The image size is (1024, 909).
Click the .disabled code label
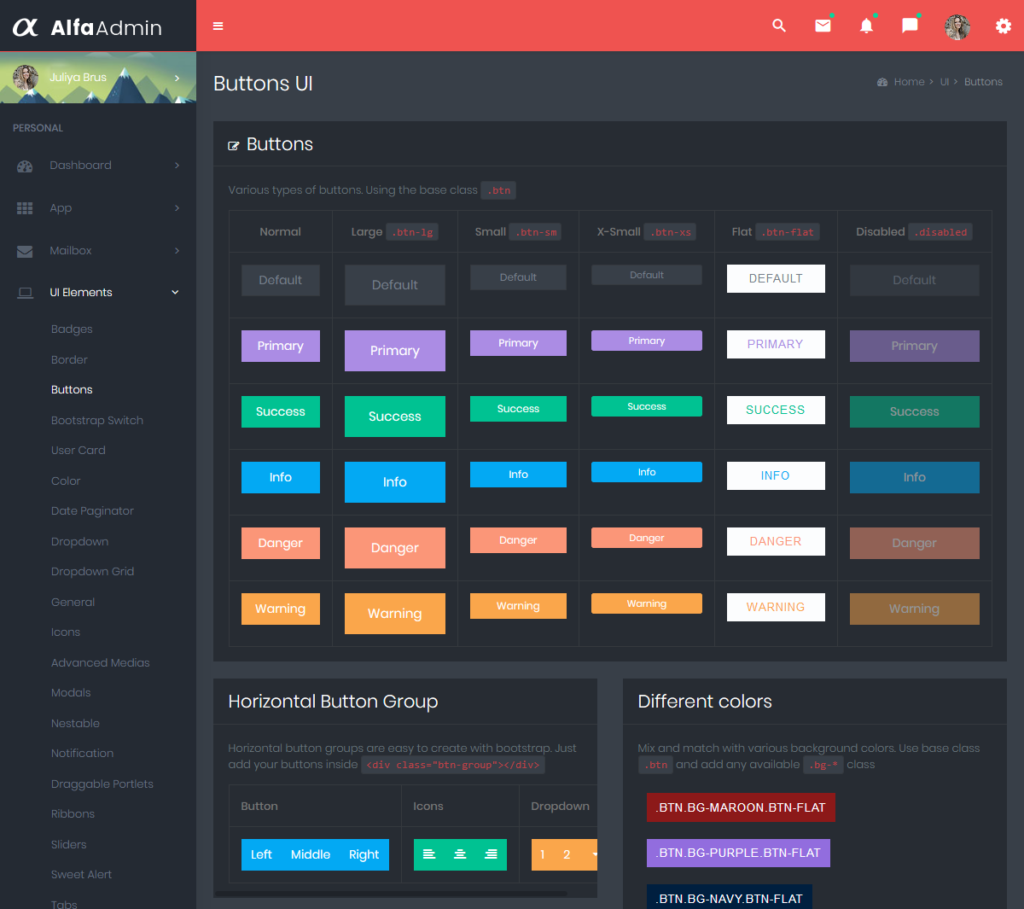(x=940, y=232)
